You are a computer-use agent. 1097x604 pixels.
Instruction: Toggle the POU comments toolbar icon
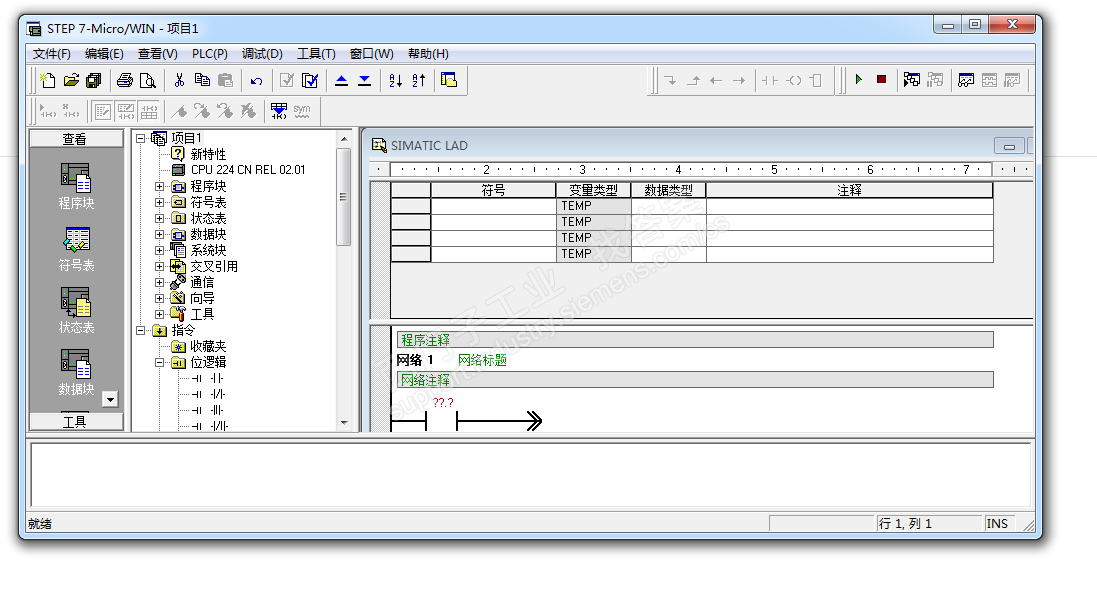102,111
